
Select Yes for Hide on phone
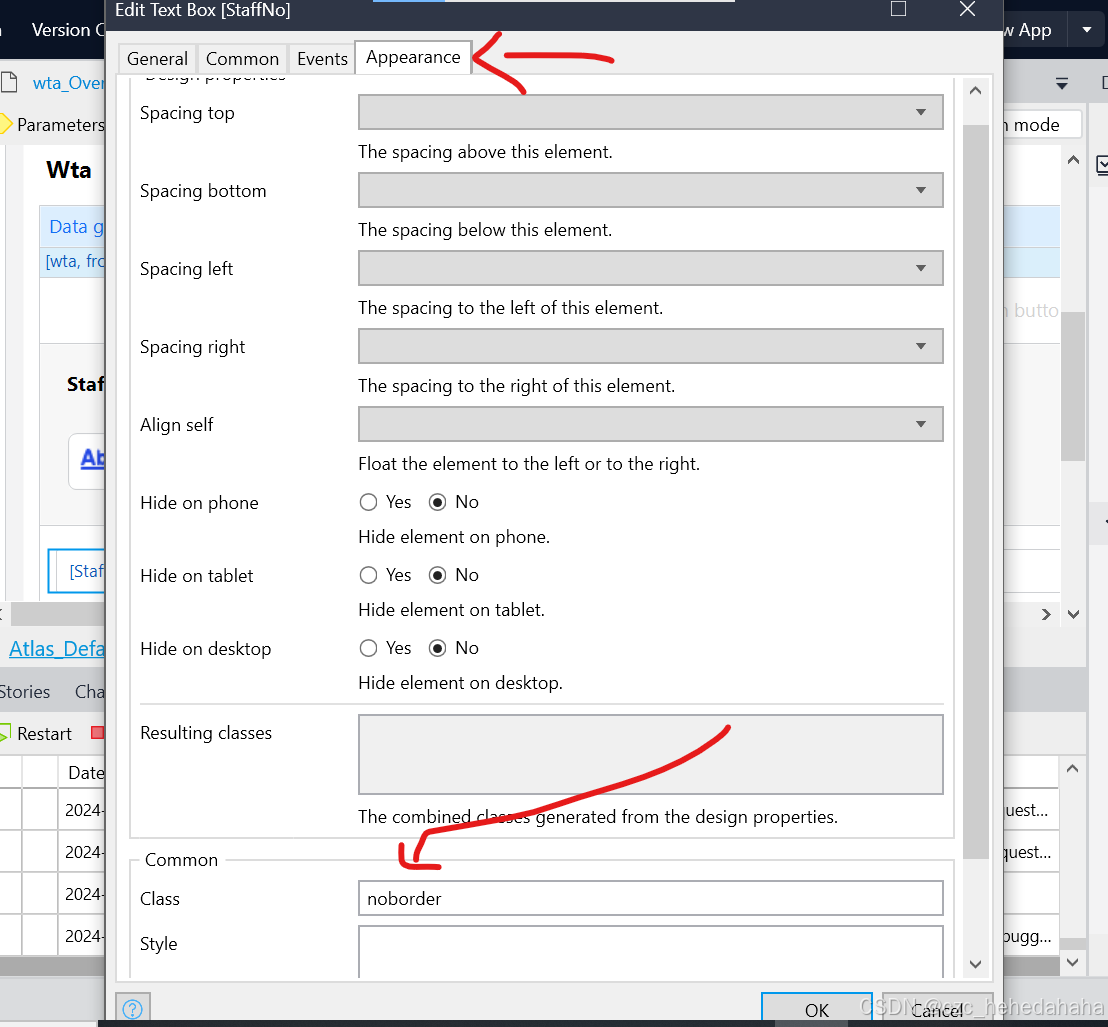368,501
